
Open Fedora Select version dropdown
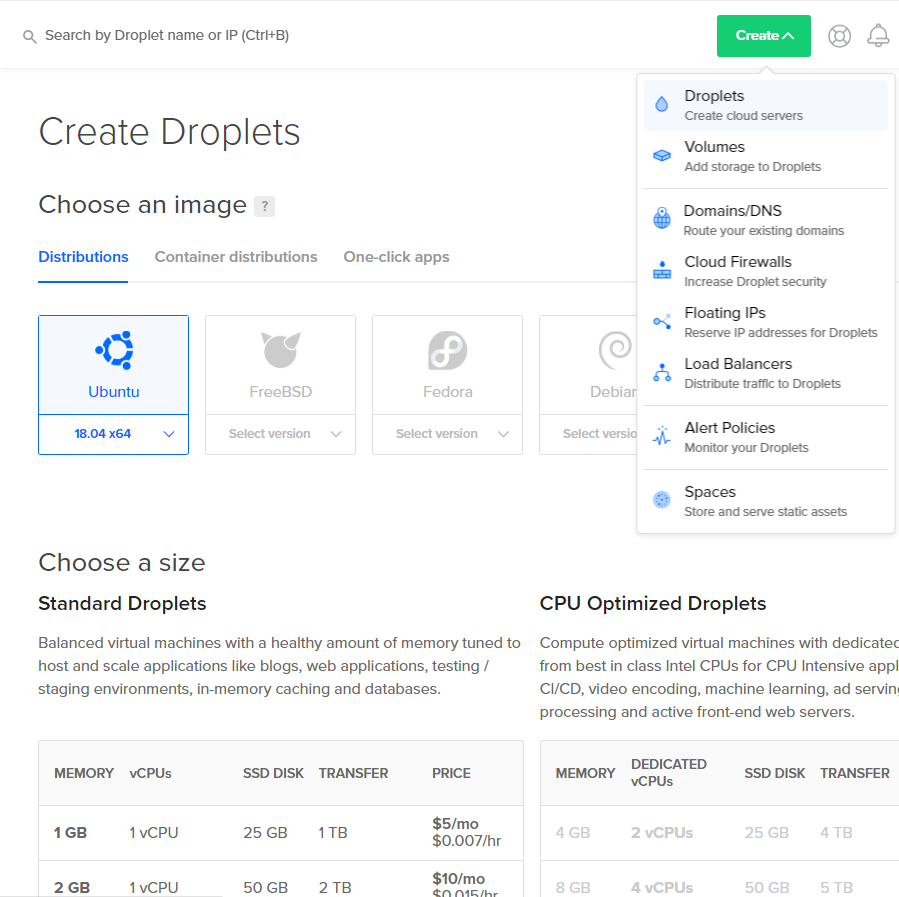tap(447, 434)
